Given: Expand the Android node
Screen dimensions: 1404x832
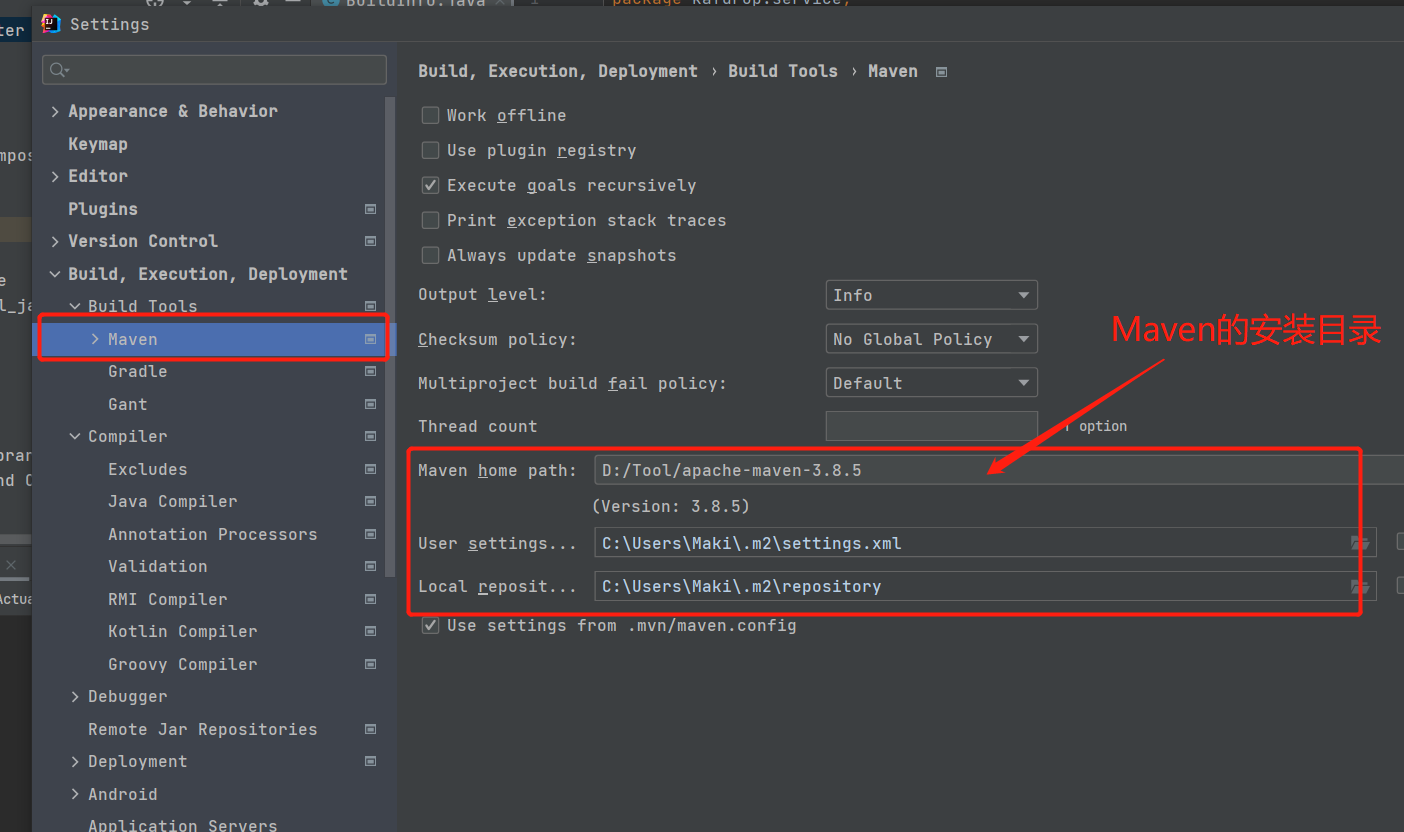Looking at the screenshot, I should click(75, 794).
